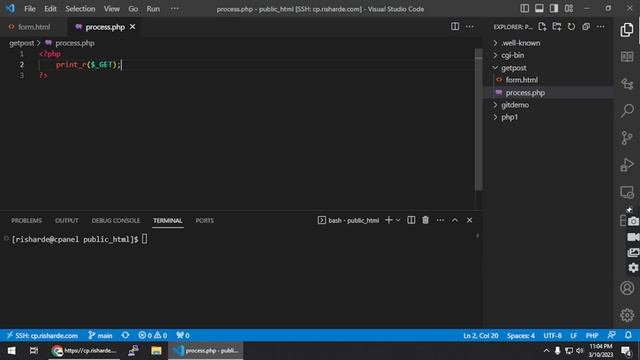Screen dimensions: 640x360
Task: Open the hidden menu items ellipsis
Action: 175,9
